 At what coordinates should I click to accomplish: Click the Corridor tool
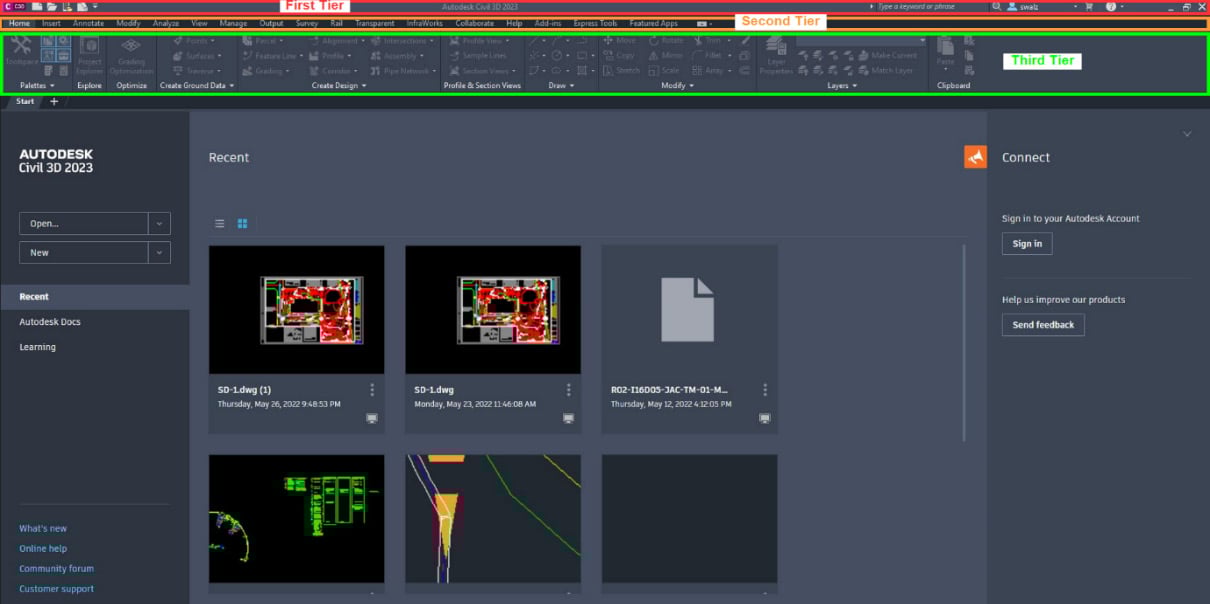[x=332, y=71]
